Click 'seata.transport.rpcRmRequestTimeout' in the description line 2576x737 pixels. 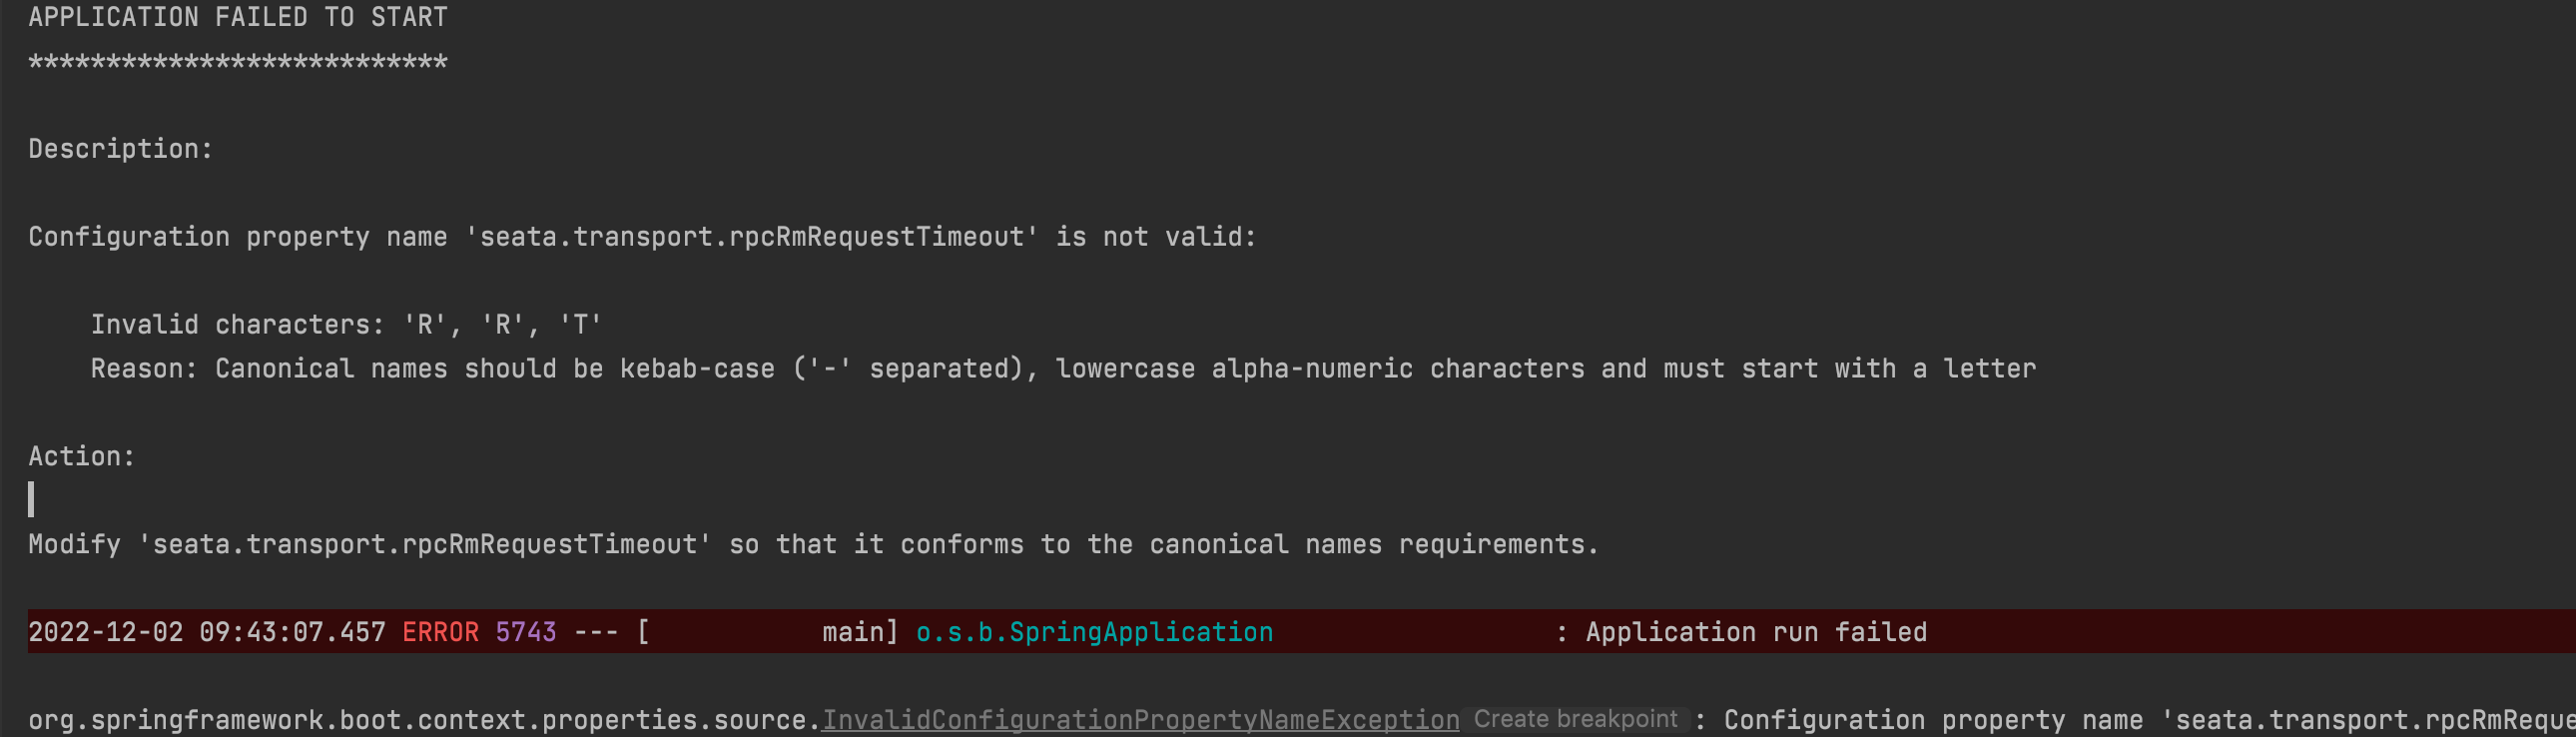point(752,237)
